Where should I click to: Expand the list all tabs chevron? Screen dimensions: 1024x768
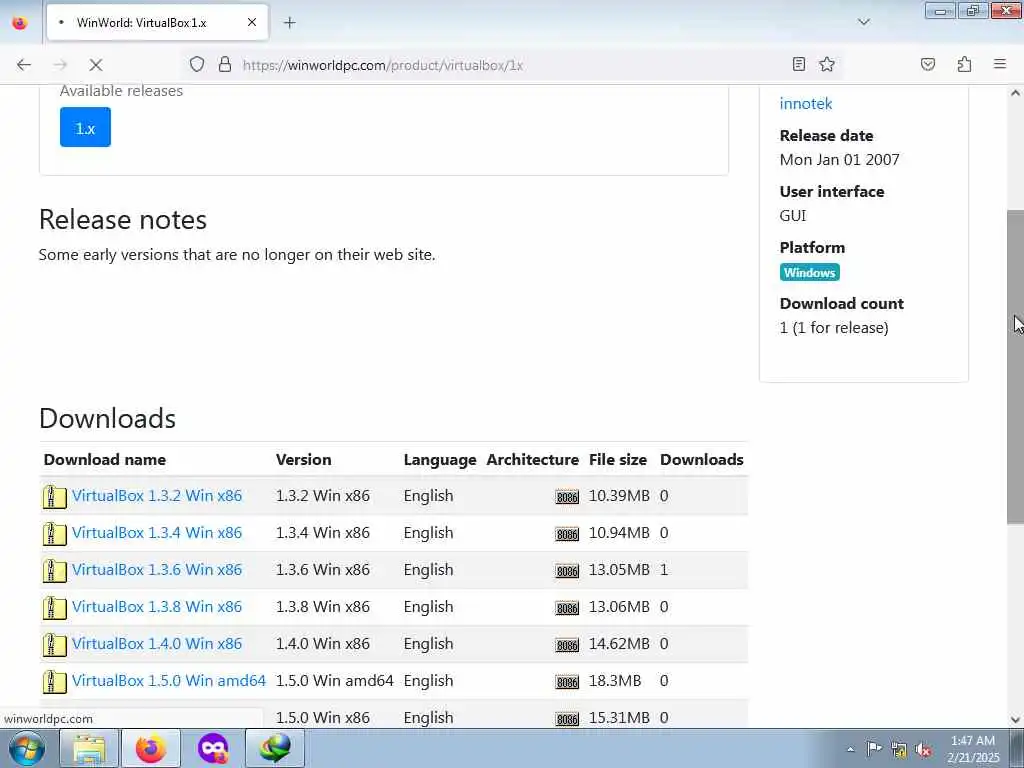[864, 22]
